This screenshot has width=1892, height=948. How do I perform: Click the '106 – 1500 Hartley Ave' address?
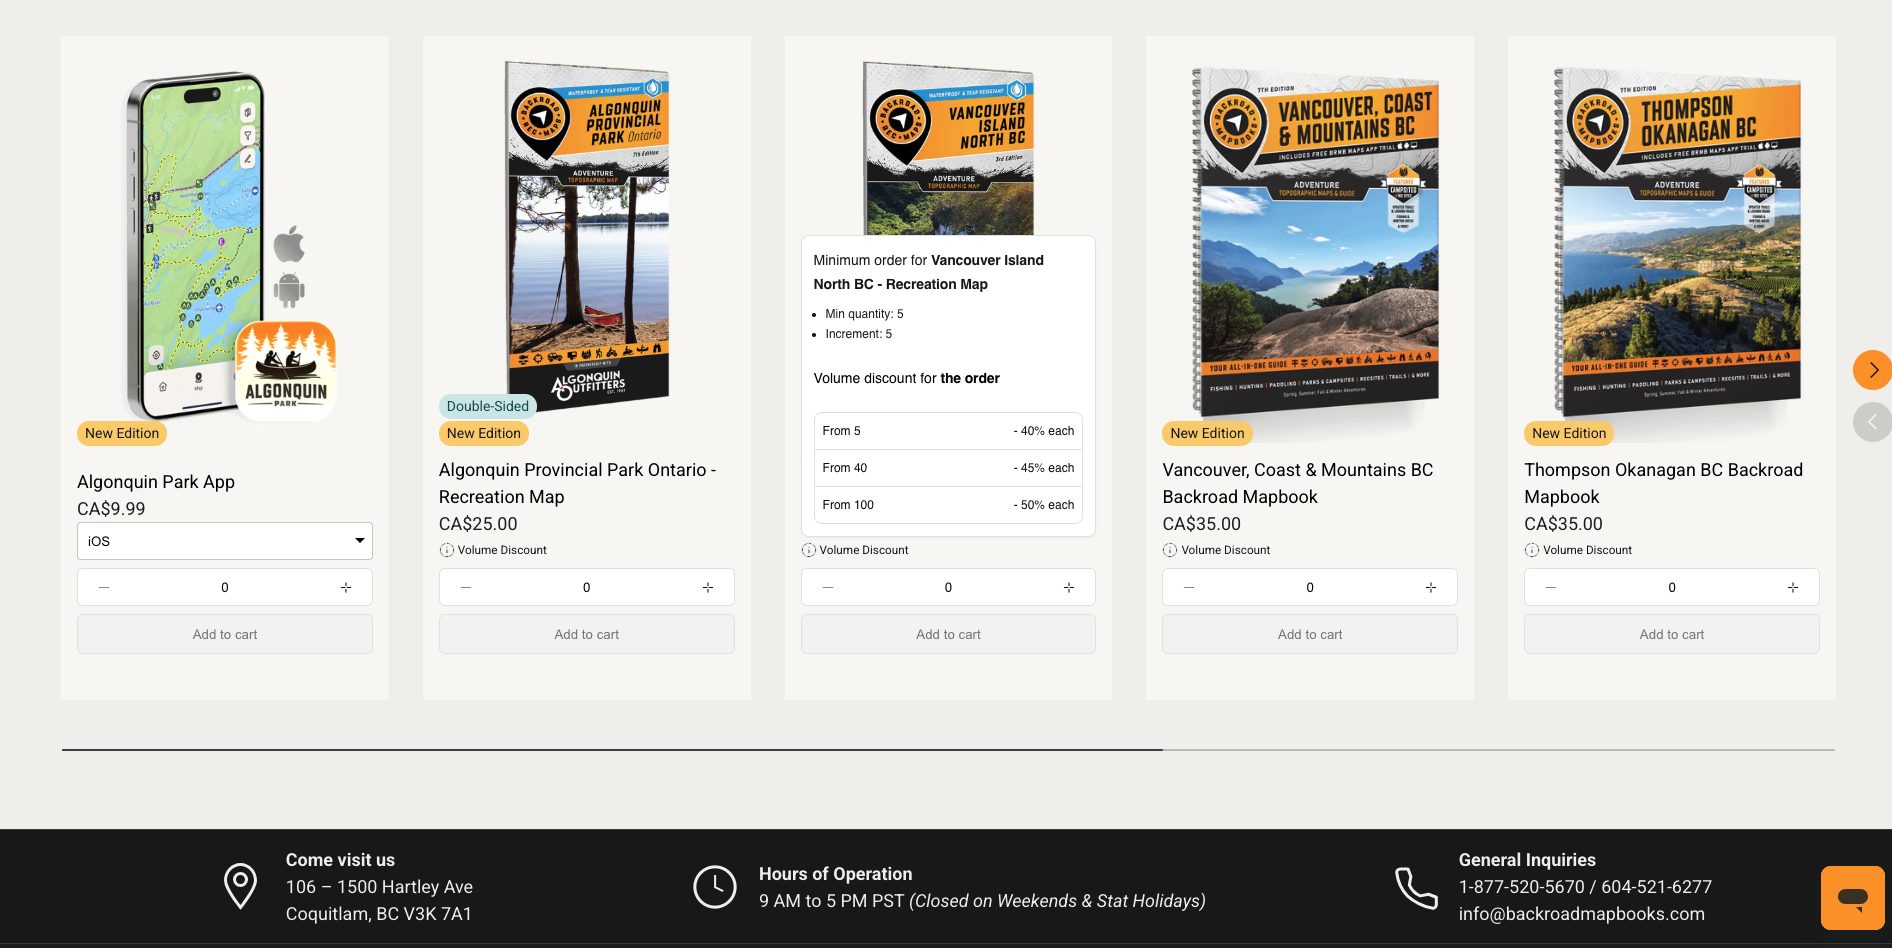click(379, 887)
